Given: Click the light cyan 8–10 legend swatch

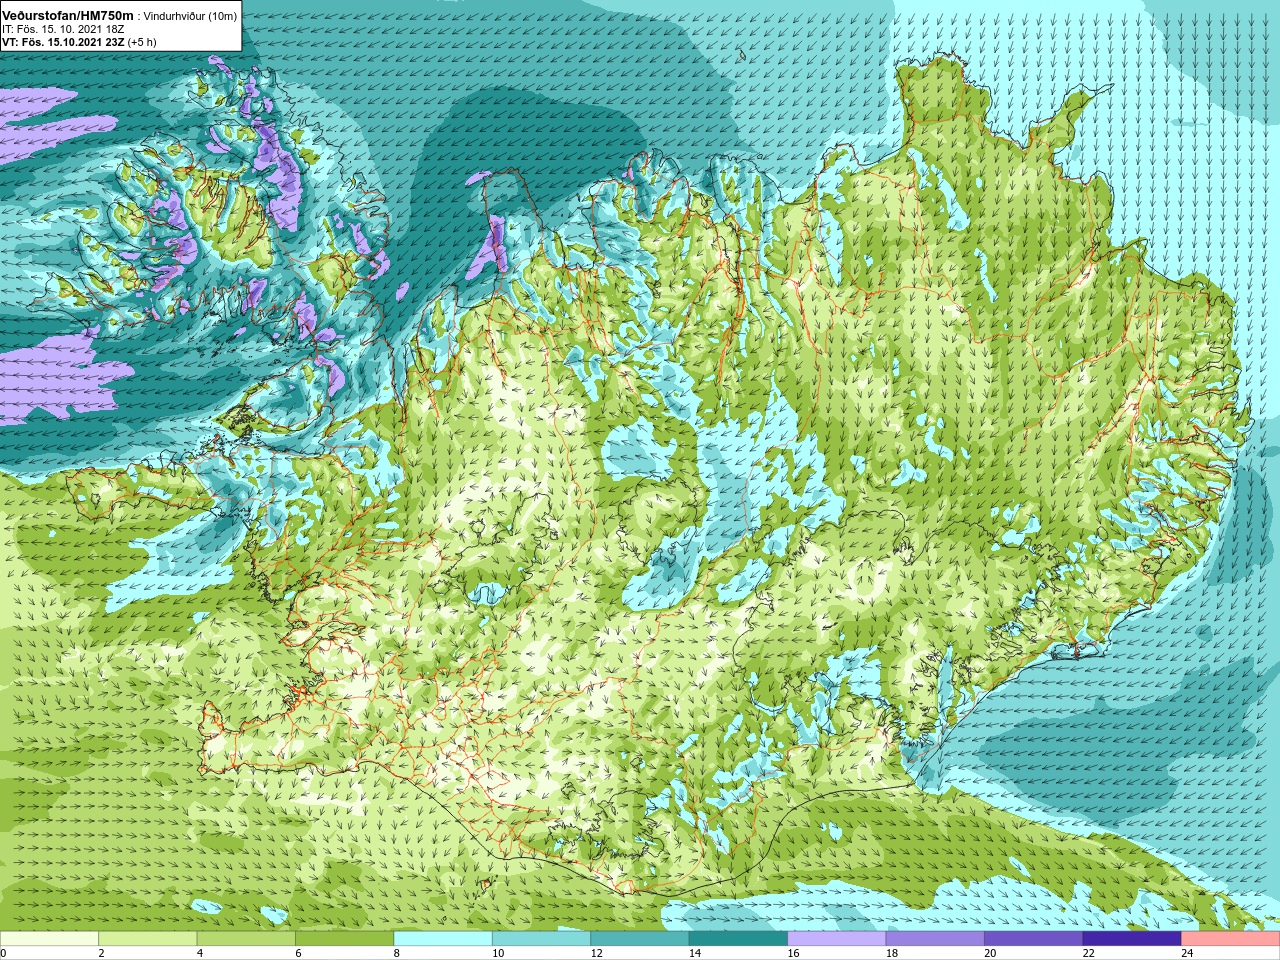Looking at the screenshot, I should [443, 939].
